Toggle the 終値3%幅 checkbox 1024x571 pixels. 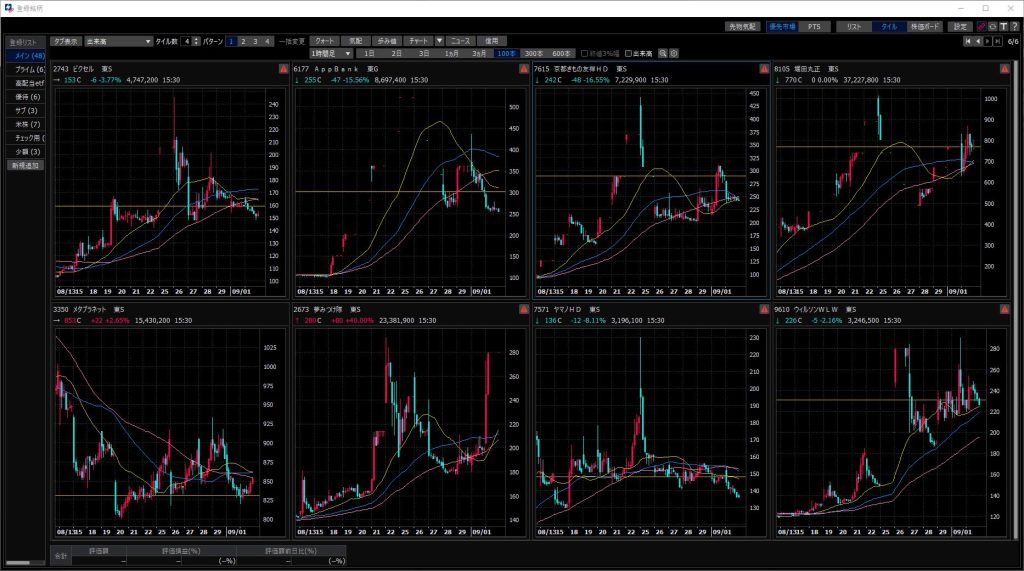tap(584, 53)
